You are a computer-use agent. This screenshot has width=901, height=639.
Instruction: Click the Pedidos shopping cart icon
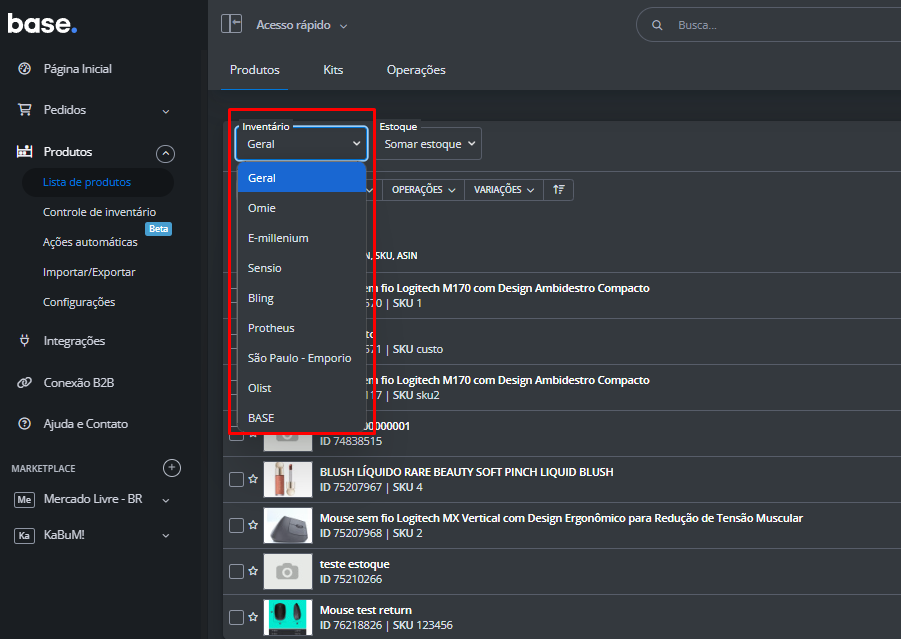pos(24,110)
